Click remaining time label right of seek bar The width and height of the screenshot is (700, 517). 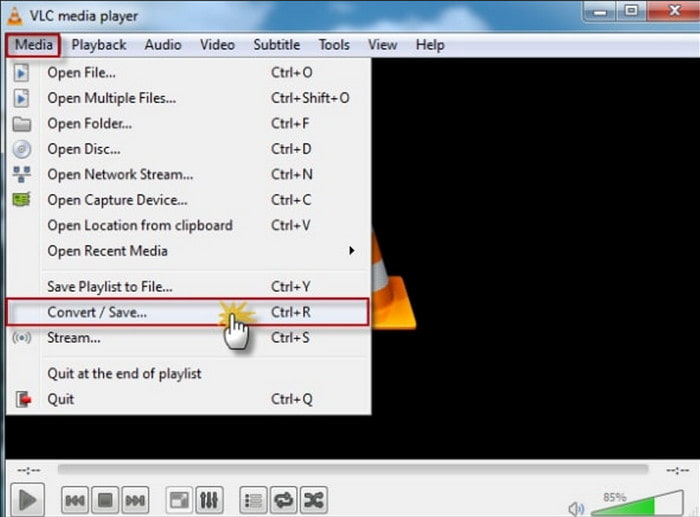point(678,470)
